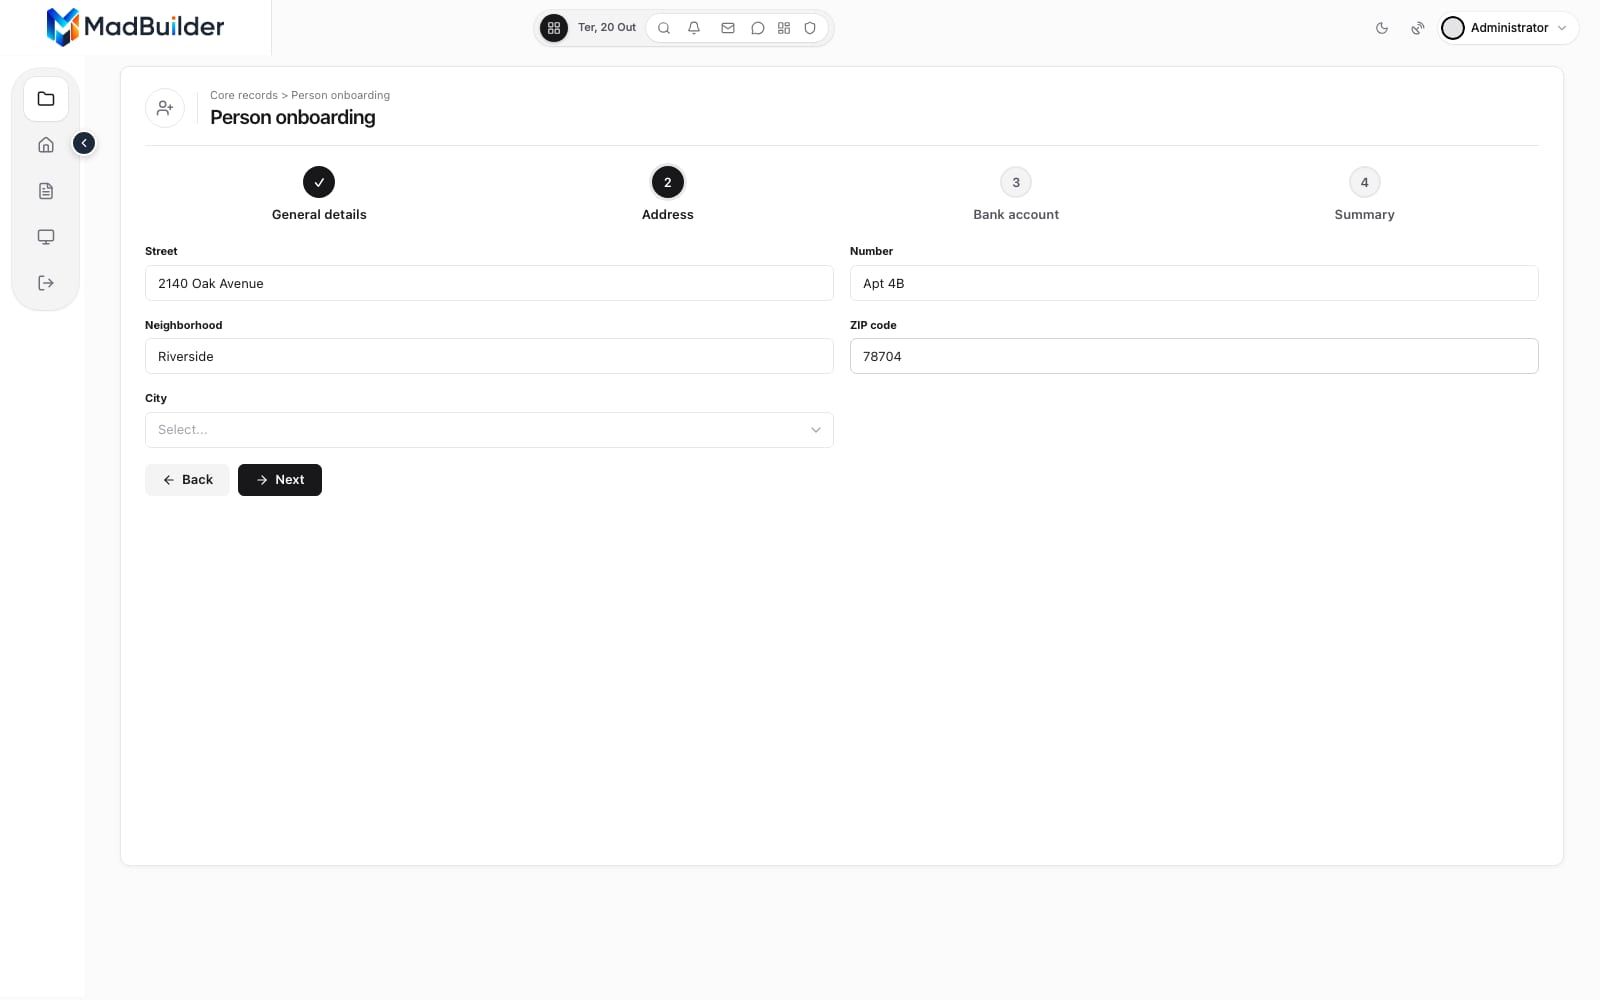This screenshot has width=1600, height=1000.
Task: Click the Person onboarding page heading
Action: tap(293, 117)
